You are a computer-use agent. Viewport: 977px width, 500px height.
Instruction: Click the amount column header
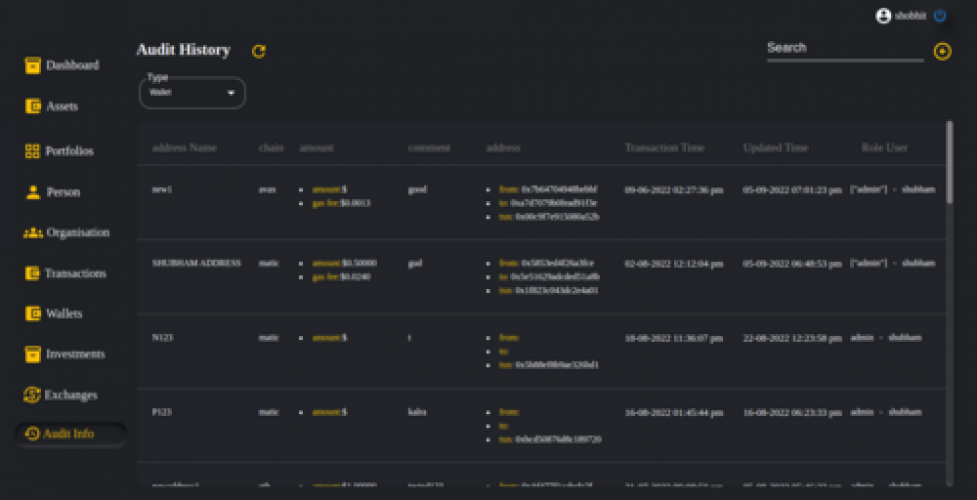pyautogui.click(x=317, y=148)
